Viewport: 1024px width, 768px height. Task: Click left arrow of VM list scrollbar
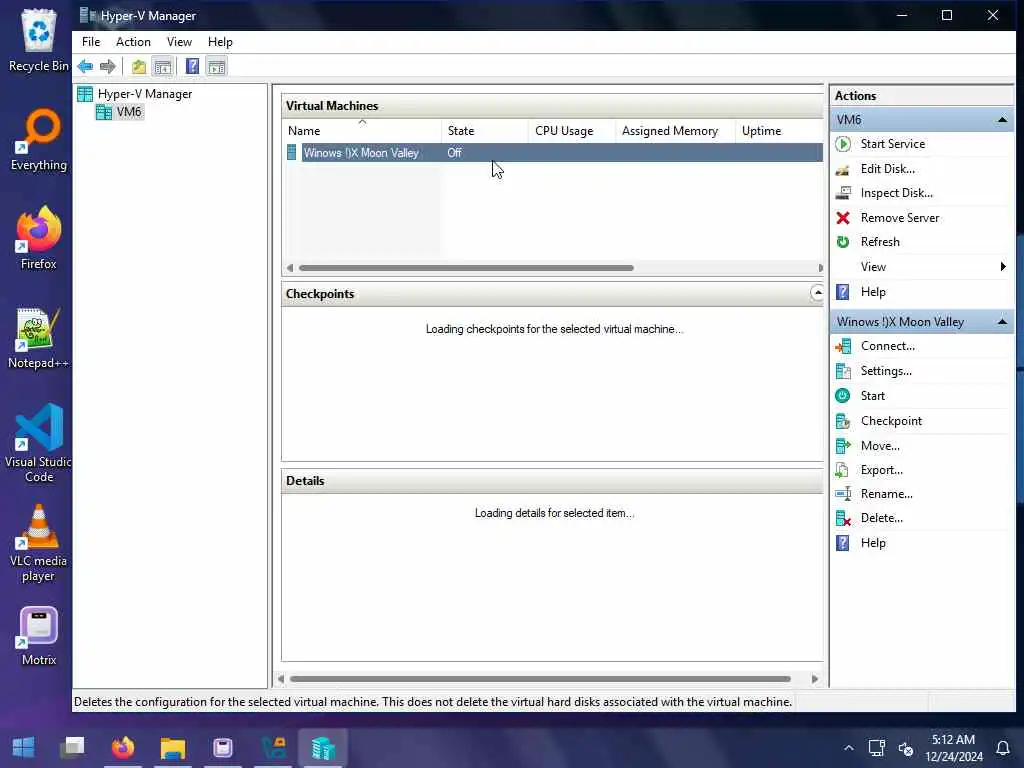coord(290,268)
